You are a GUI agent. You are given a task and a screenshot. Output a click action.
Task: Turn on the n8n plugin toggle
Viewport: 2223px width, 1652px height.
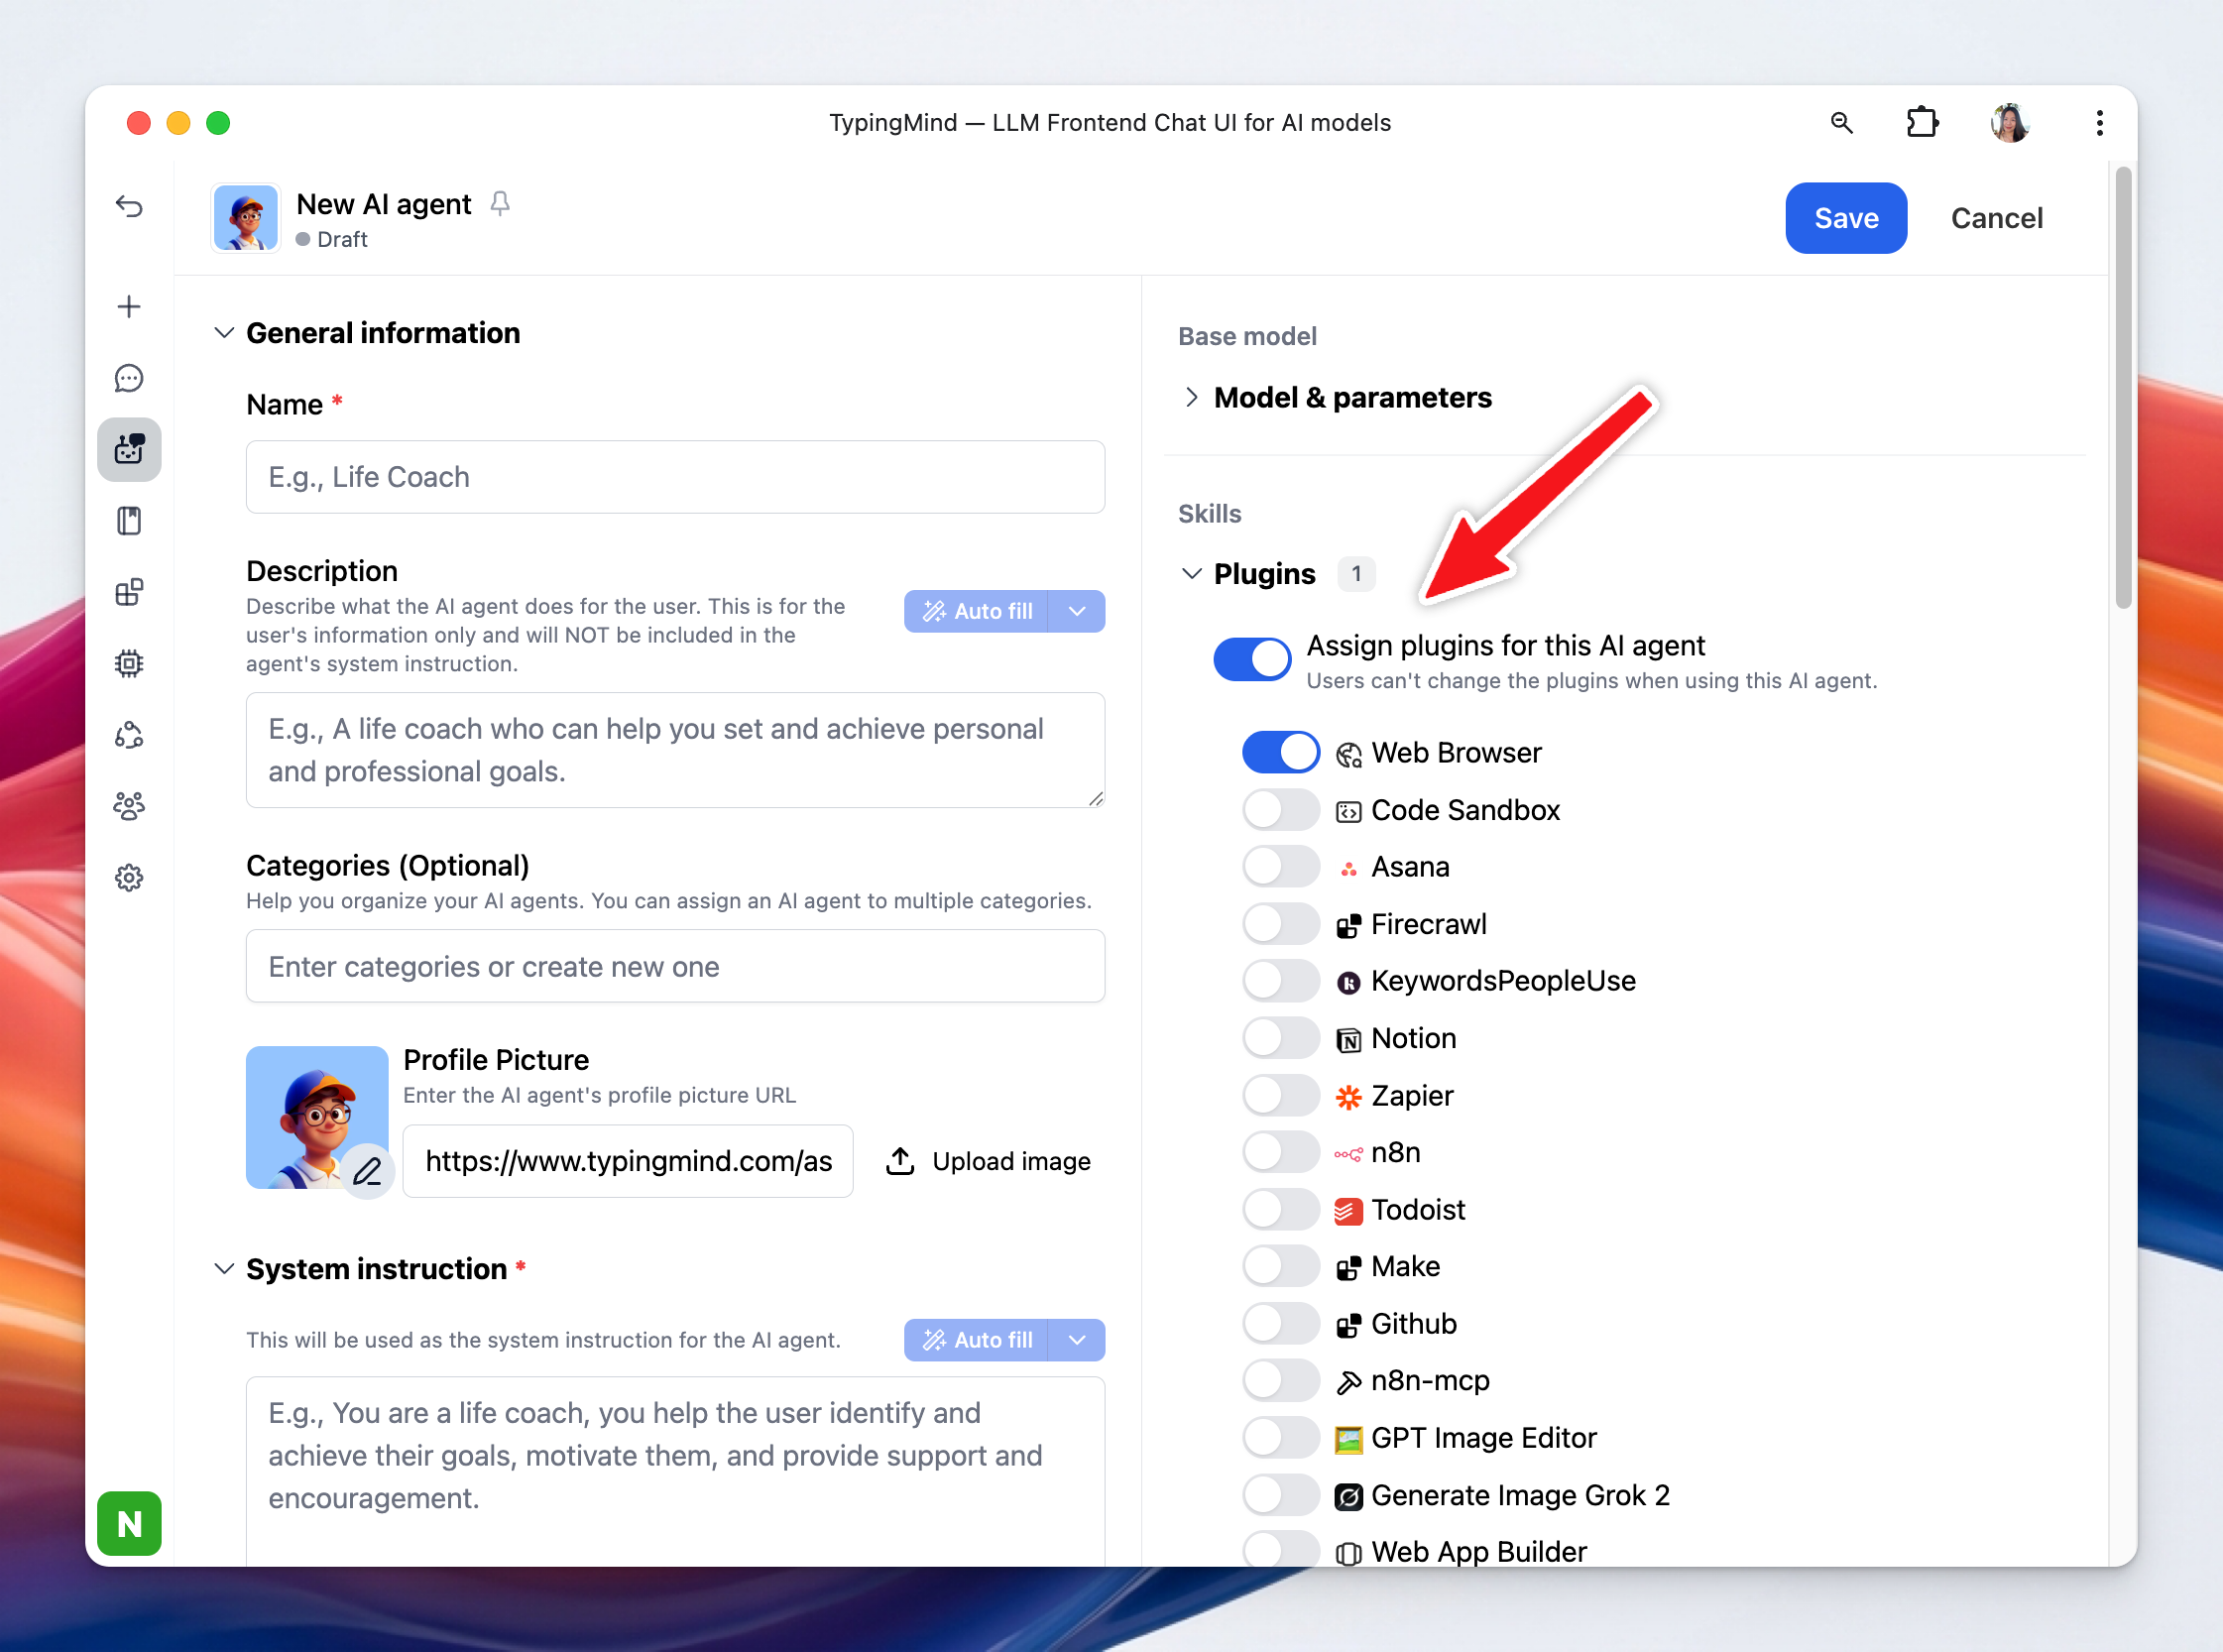[1281, 1152]
